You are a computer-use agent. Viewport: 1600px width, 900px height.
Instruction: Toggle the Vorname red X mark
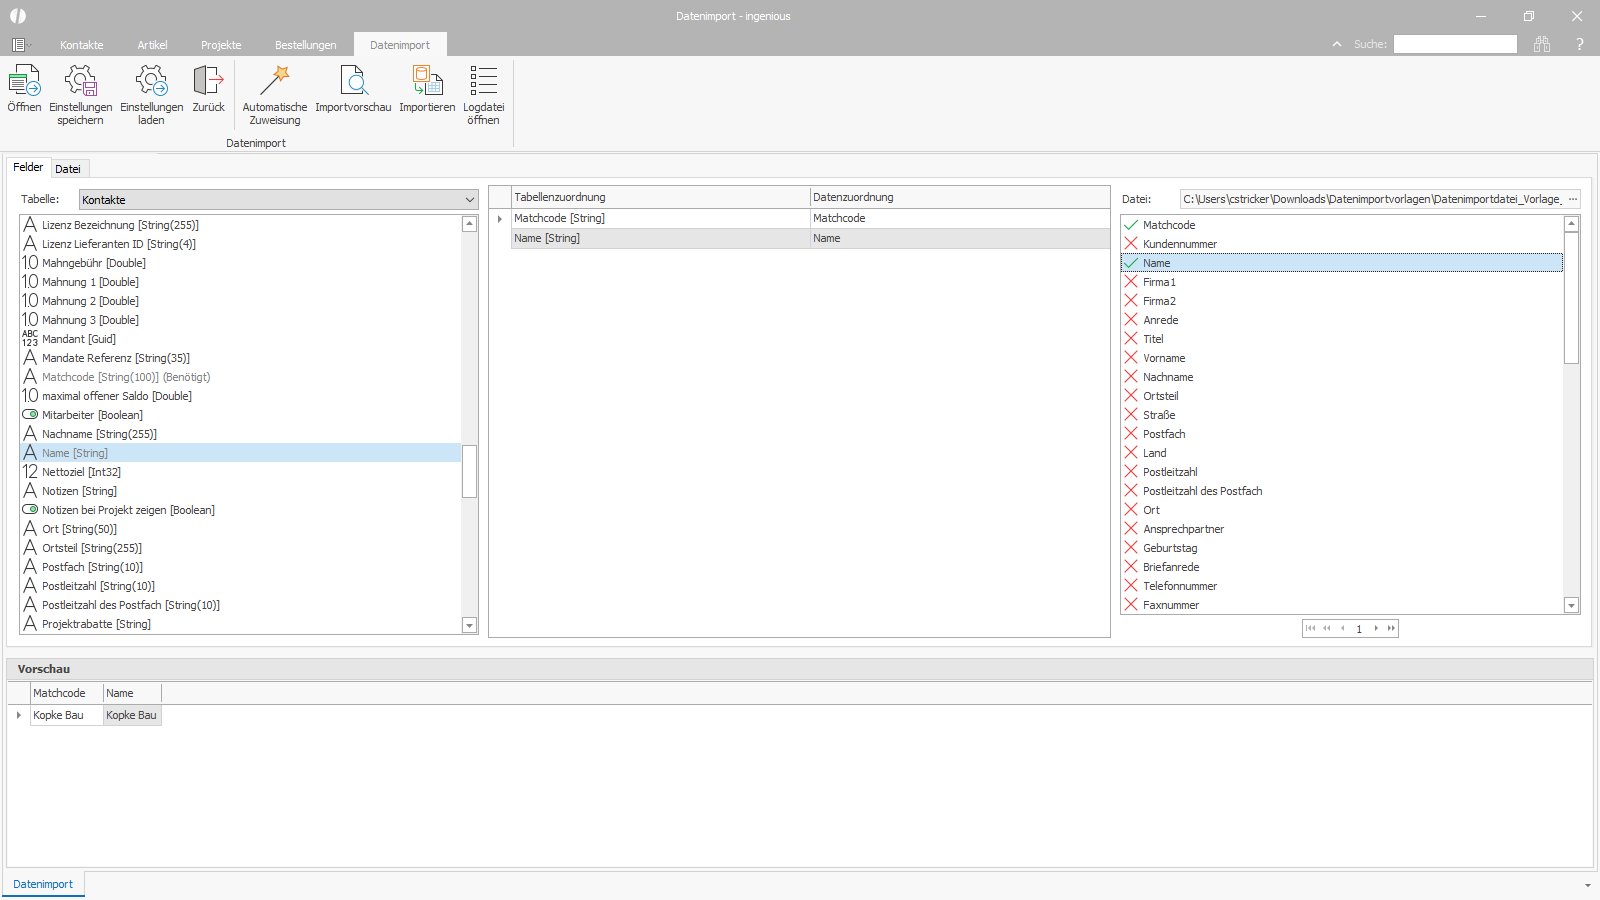(x=1131, y=358)
